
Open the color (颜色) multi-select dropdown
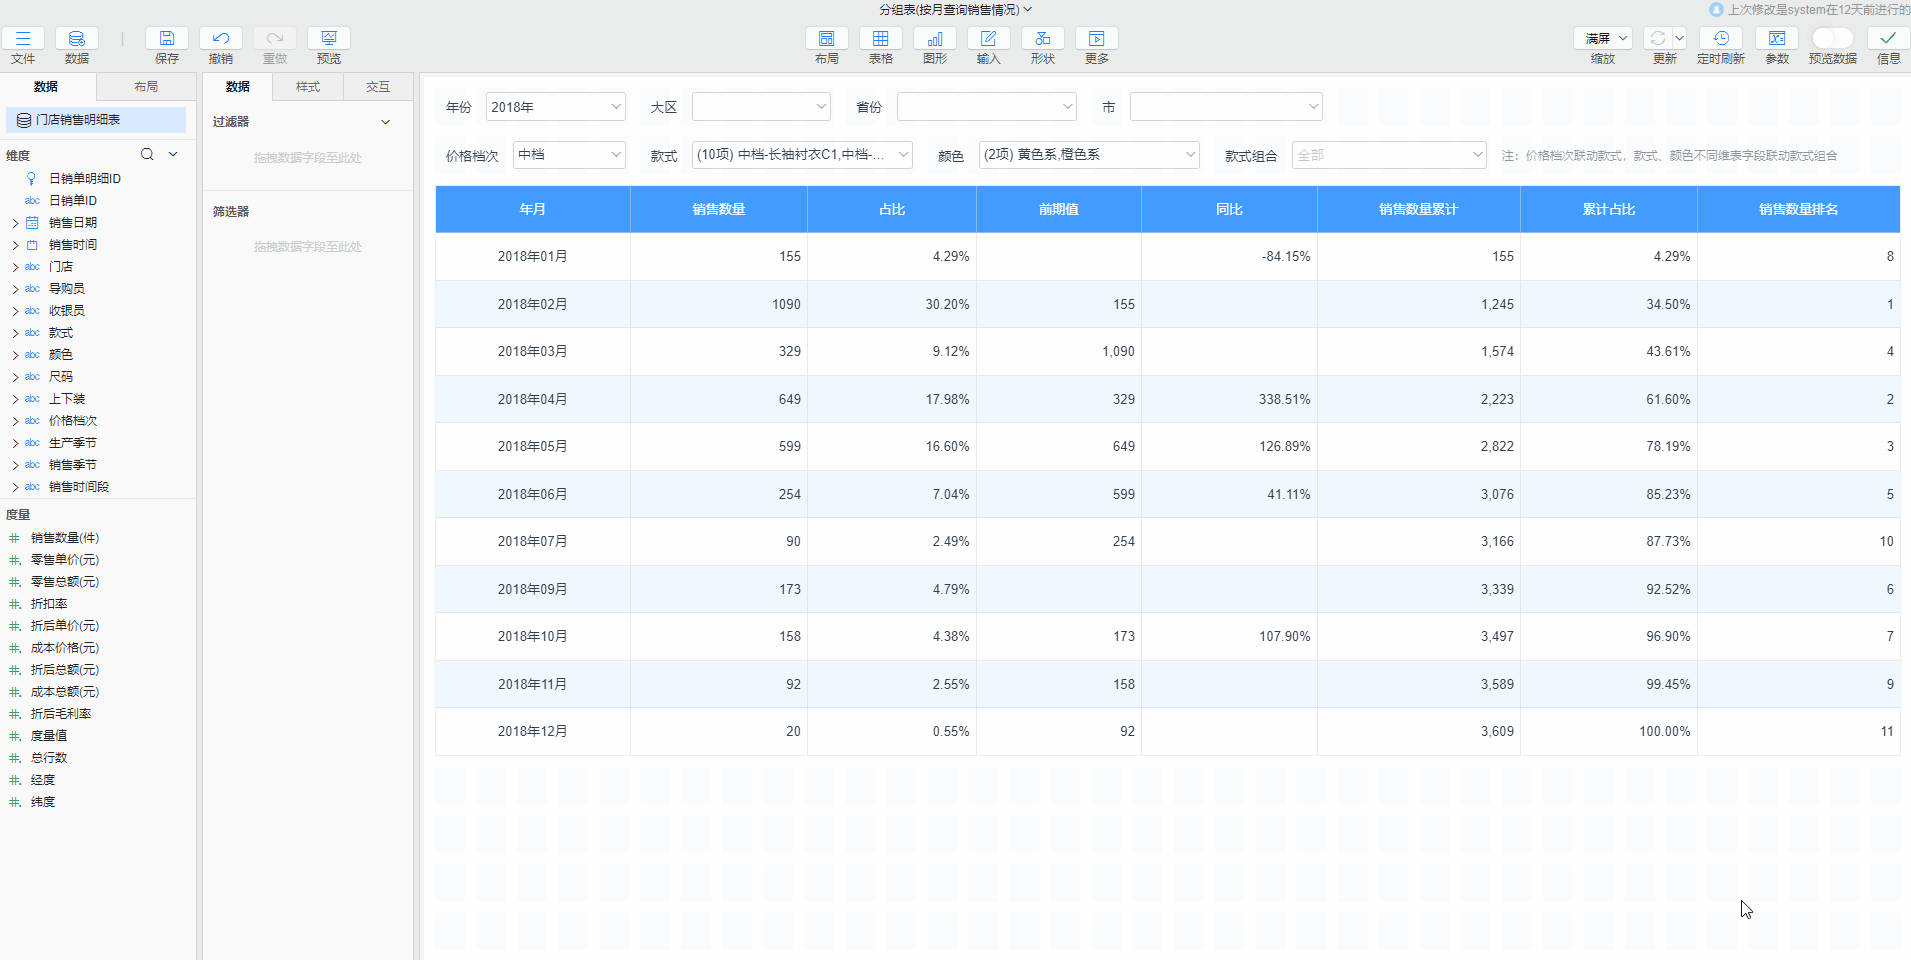pos(1088,155)
